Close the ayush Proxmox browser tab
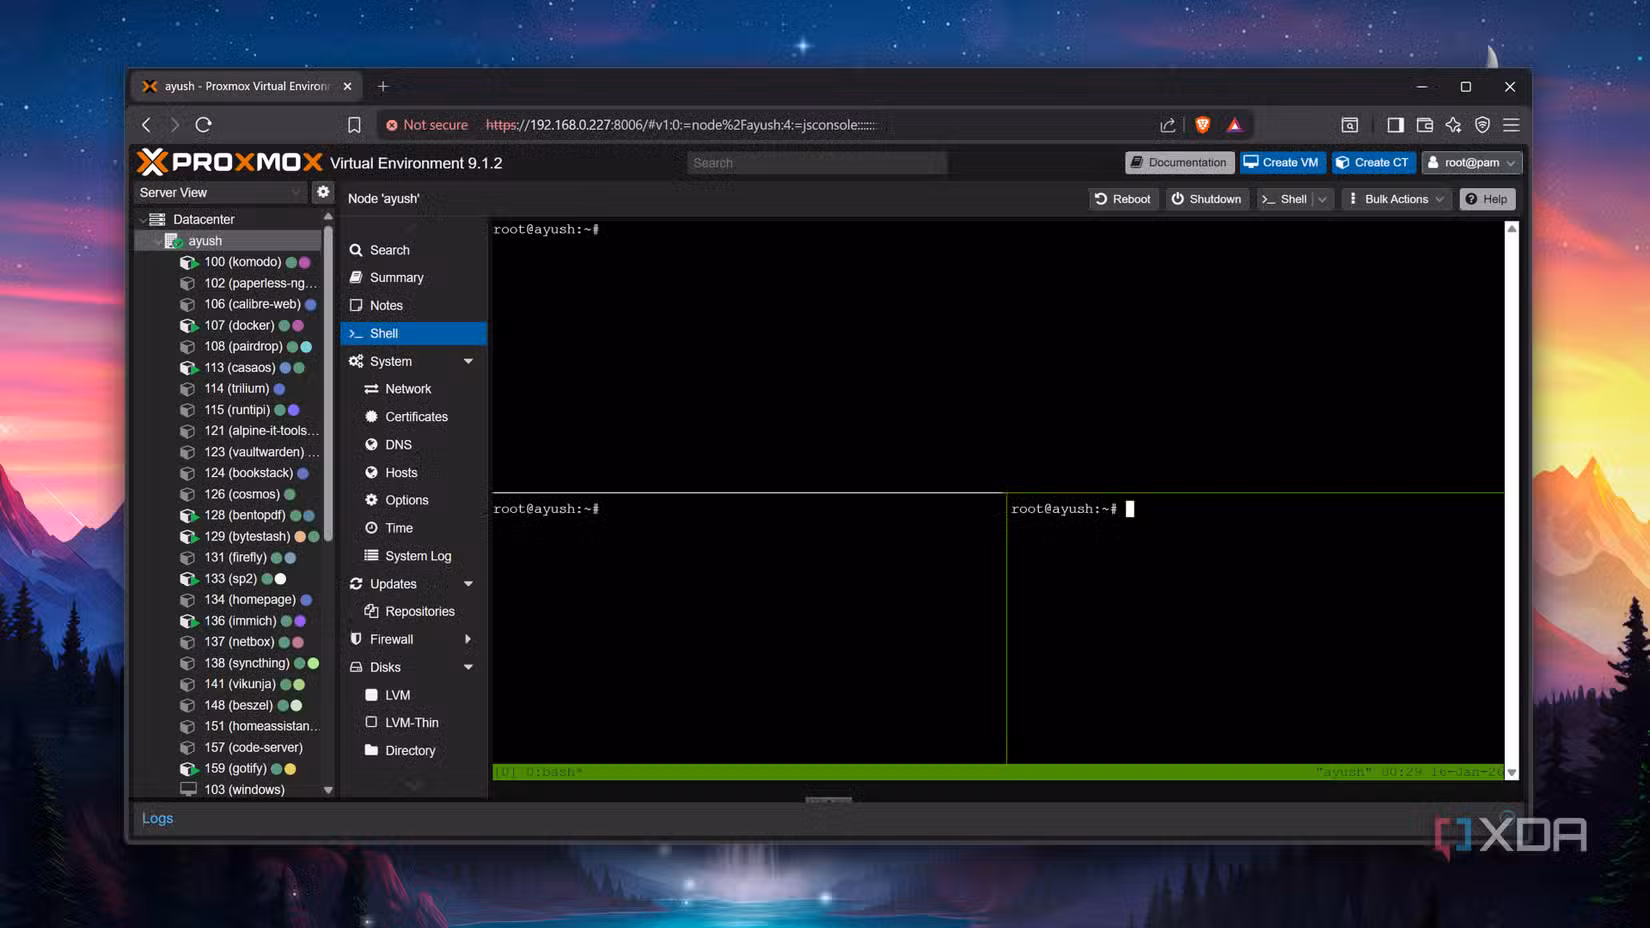The height and width of the screenshot is (928, 1650). (347, 86)
